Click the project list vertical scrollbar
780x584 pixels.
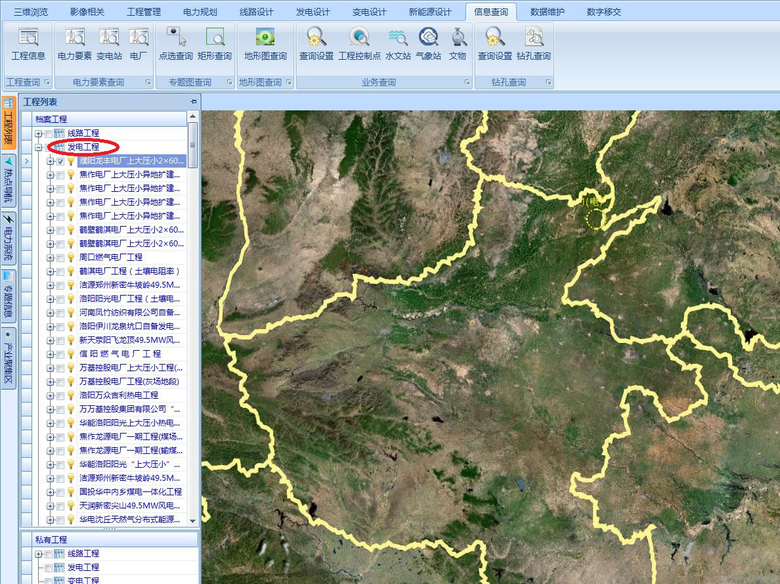tap(193, 300)
